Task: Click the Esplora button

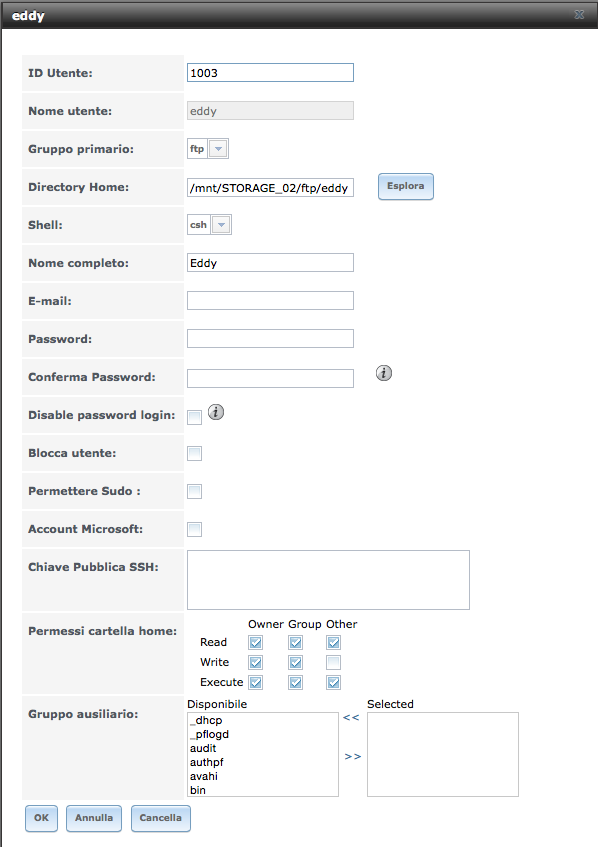Action: coord(406,186)
